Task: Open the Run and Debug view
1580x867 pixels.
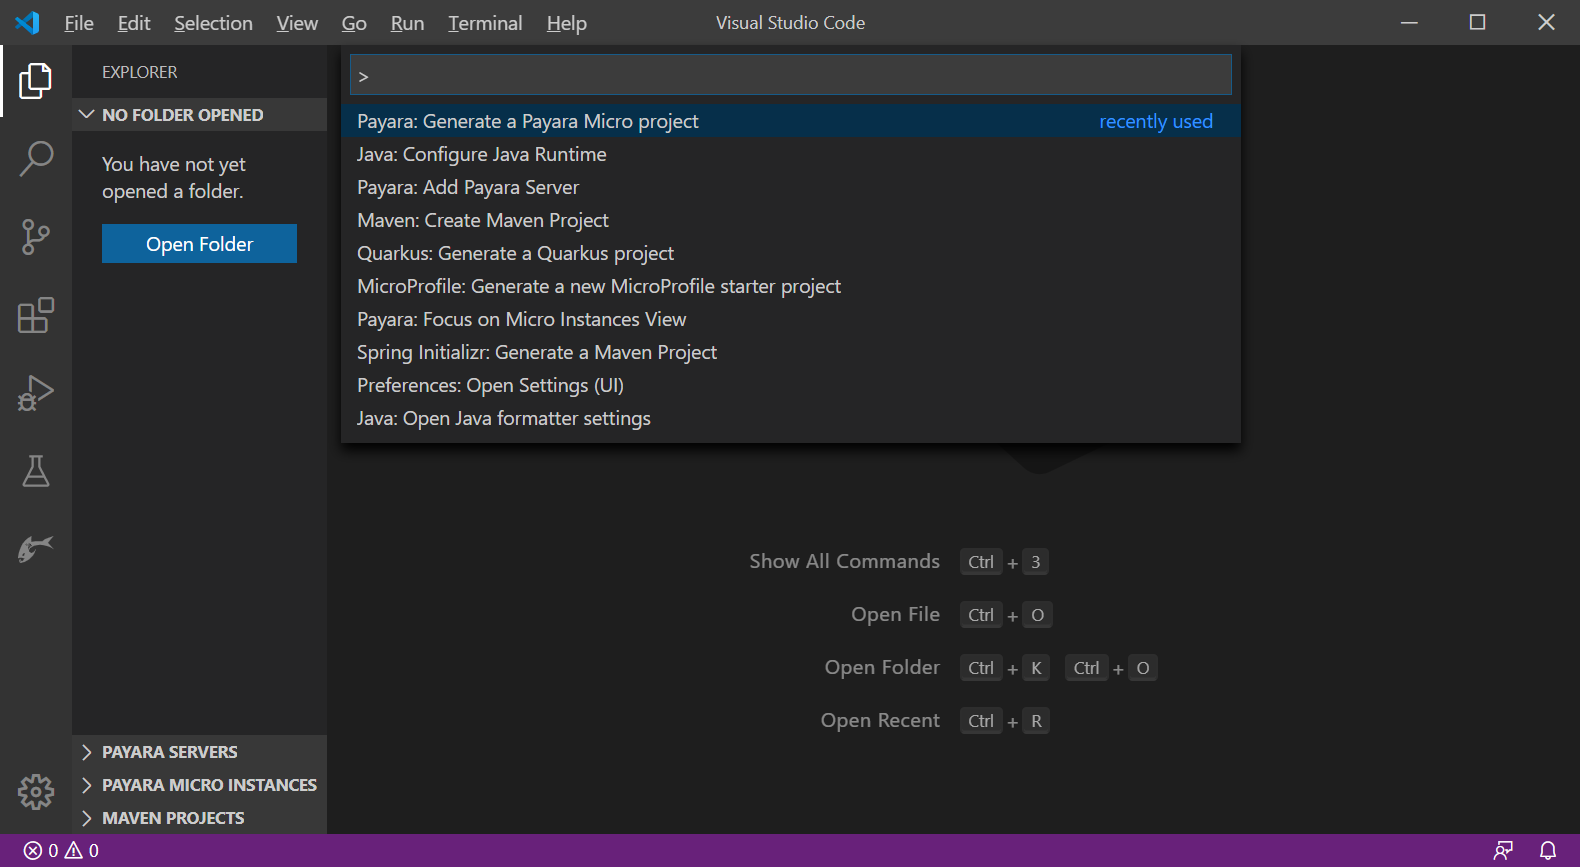Action: (36, 393)
